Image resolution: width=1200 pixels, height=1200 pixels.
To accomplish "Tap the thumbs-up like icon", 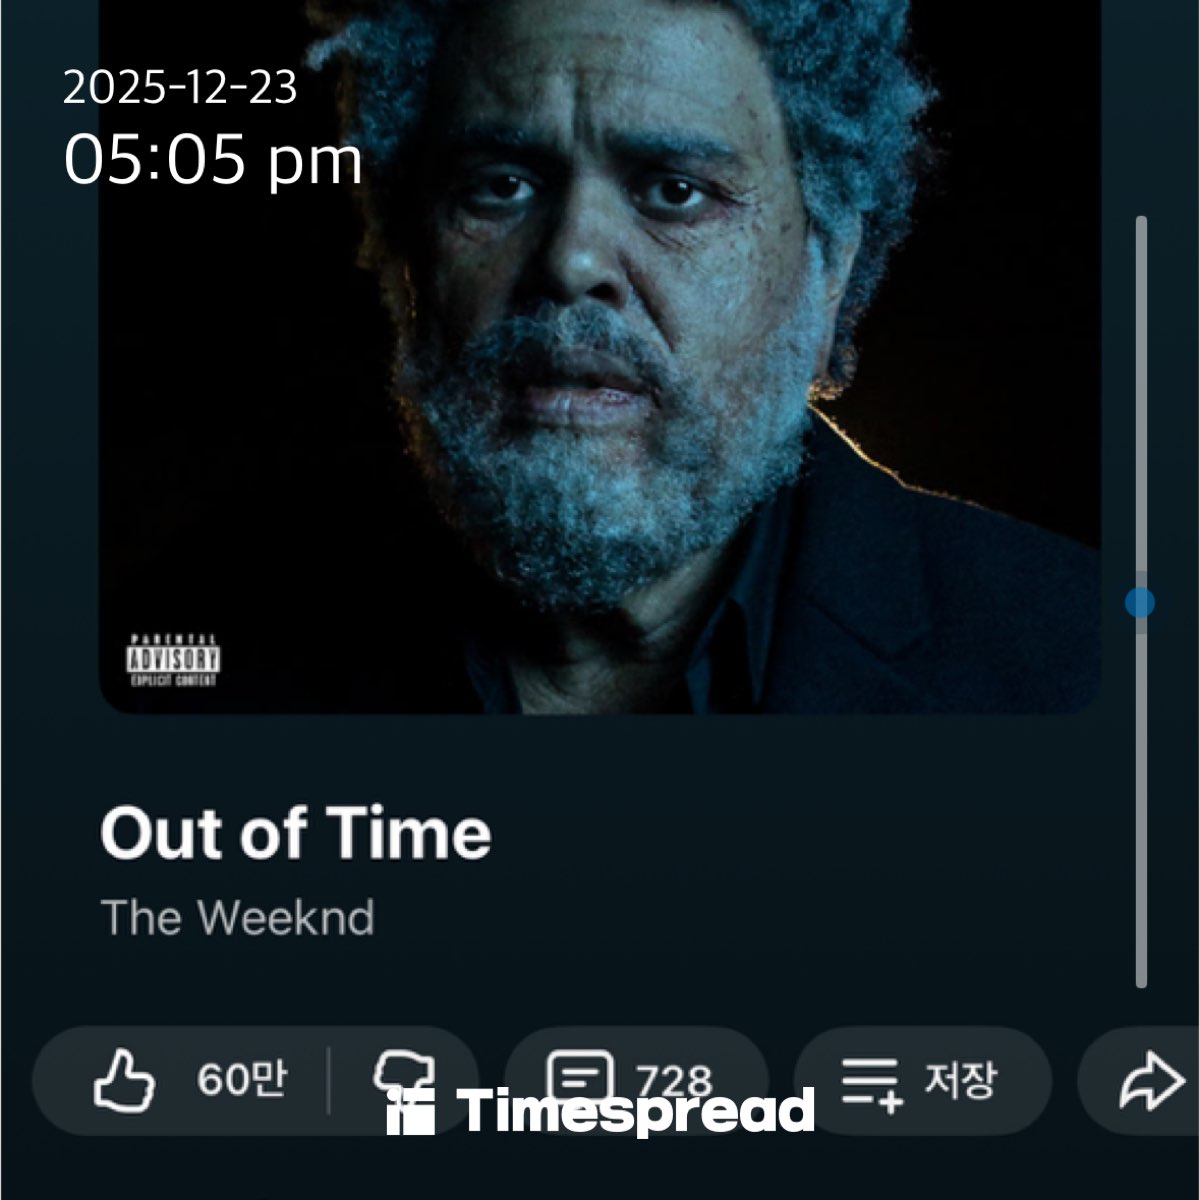I will pyautogui.click(x=124, y=1079).
